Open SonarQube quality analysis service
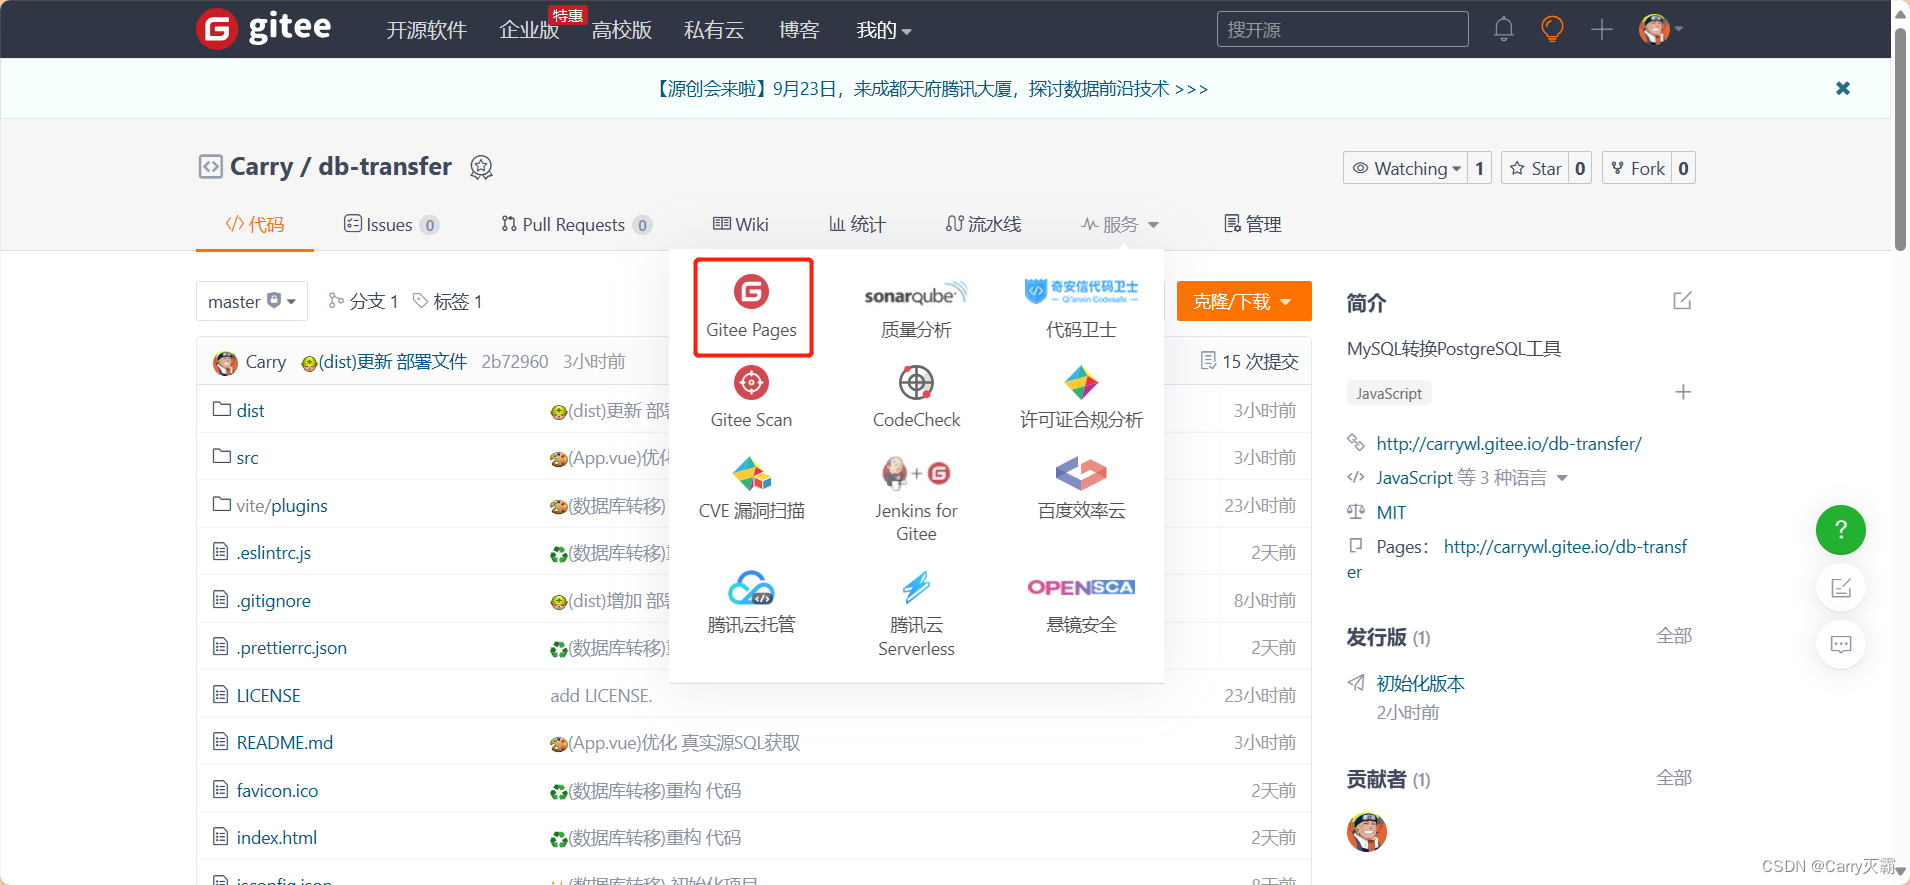 point(916,308)
